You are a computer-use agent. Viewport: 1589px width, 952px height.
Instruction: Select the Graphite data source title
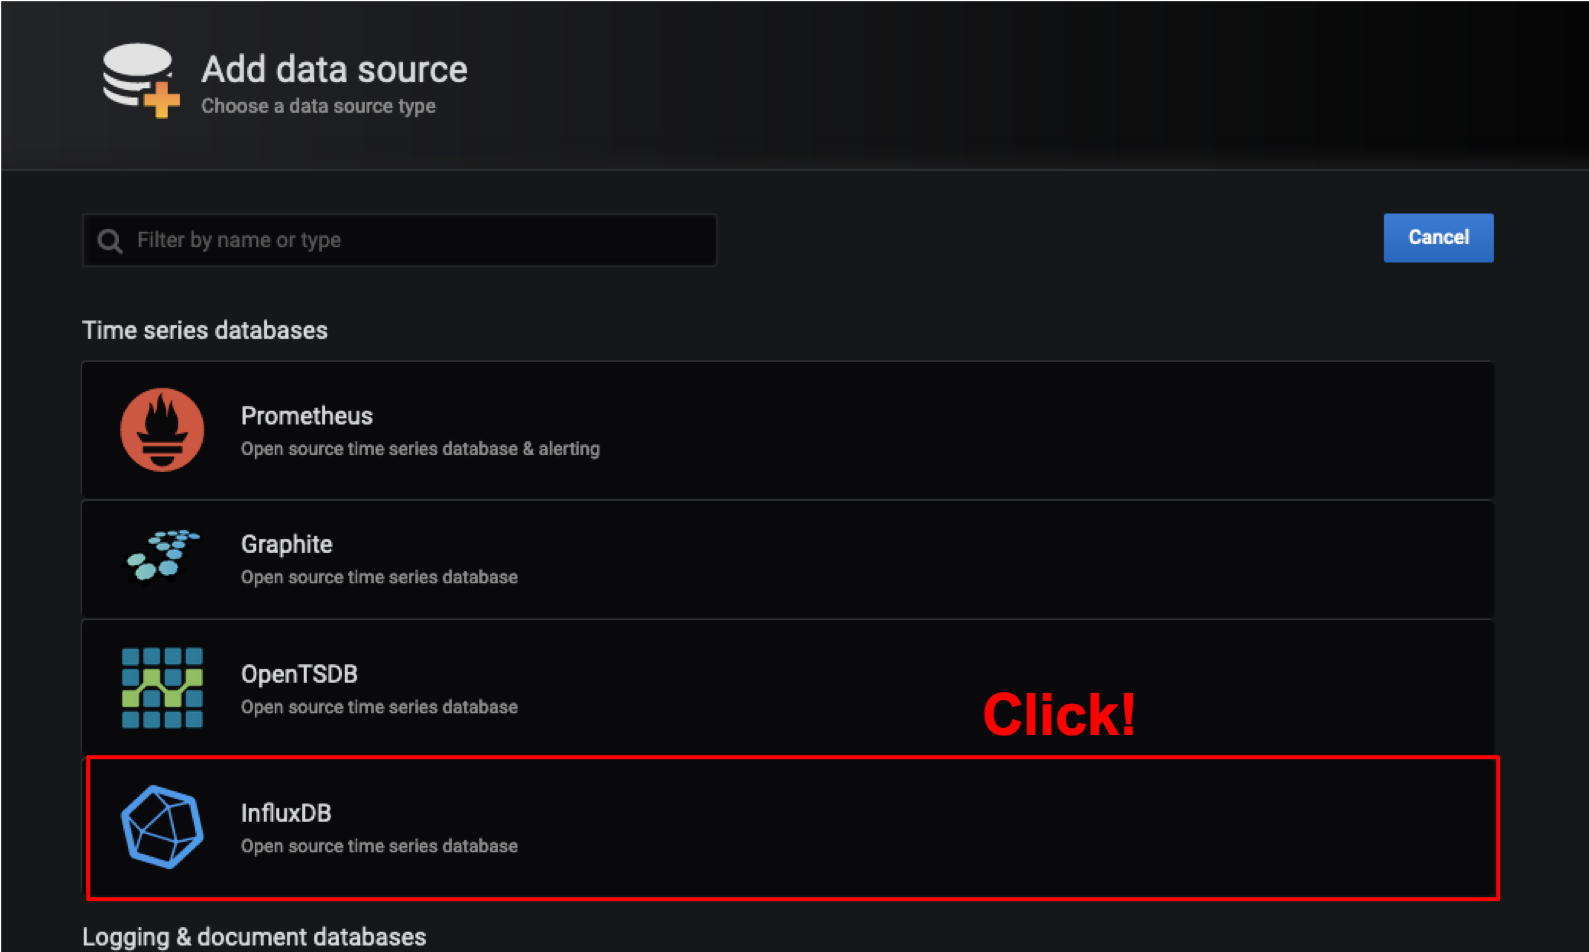click(287, 545)
